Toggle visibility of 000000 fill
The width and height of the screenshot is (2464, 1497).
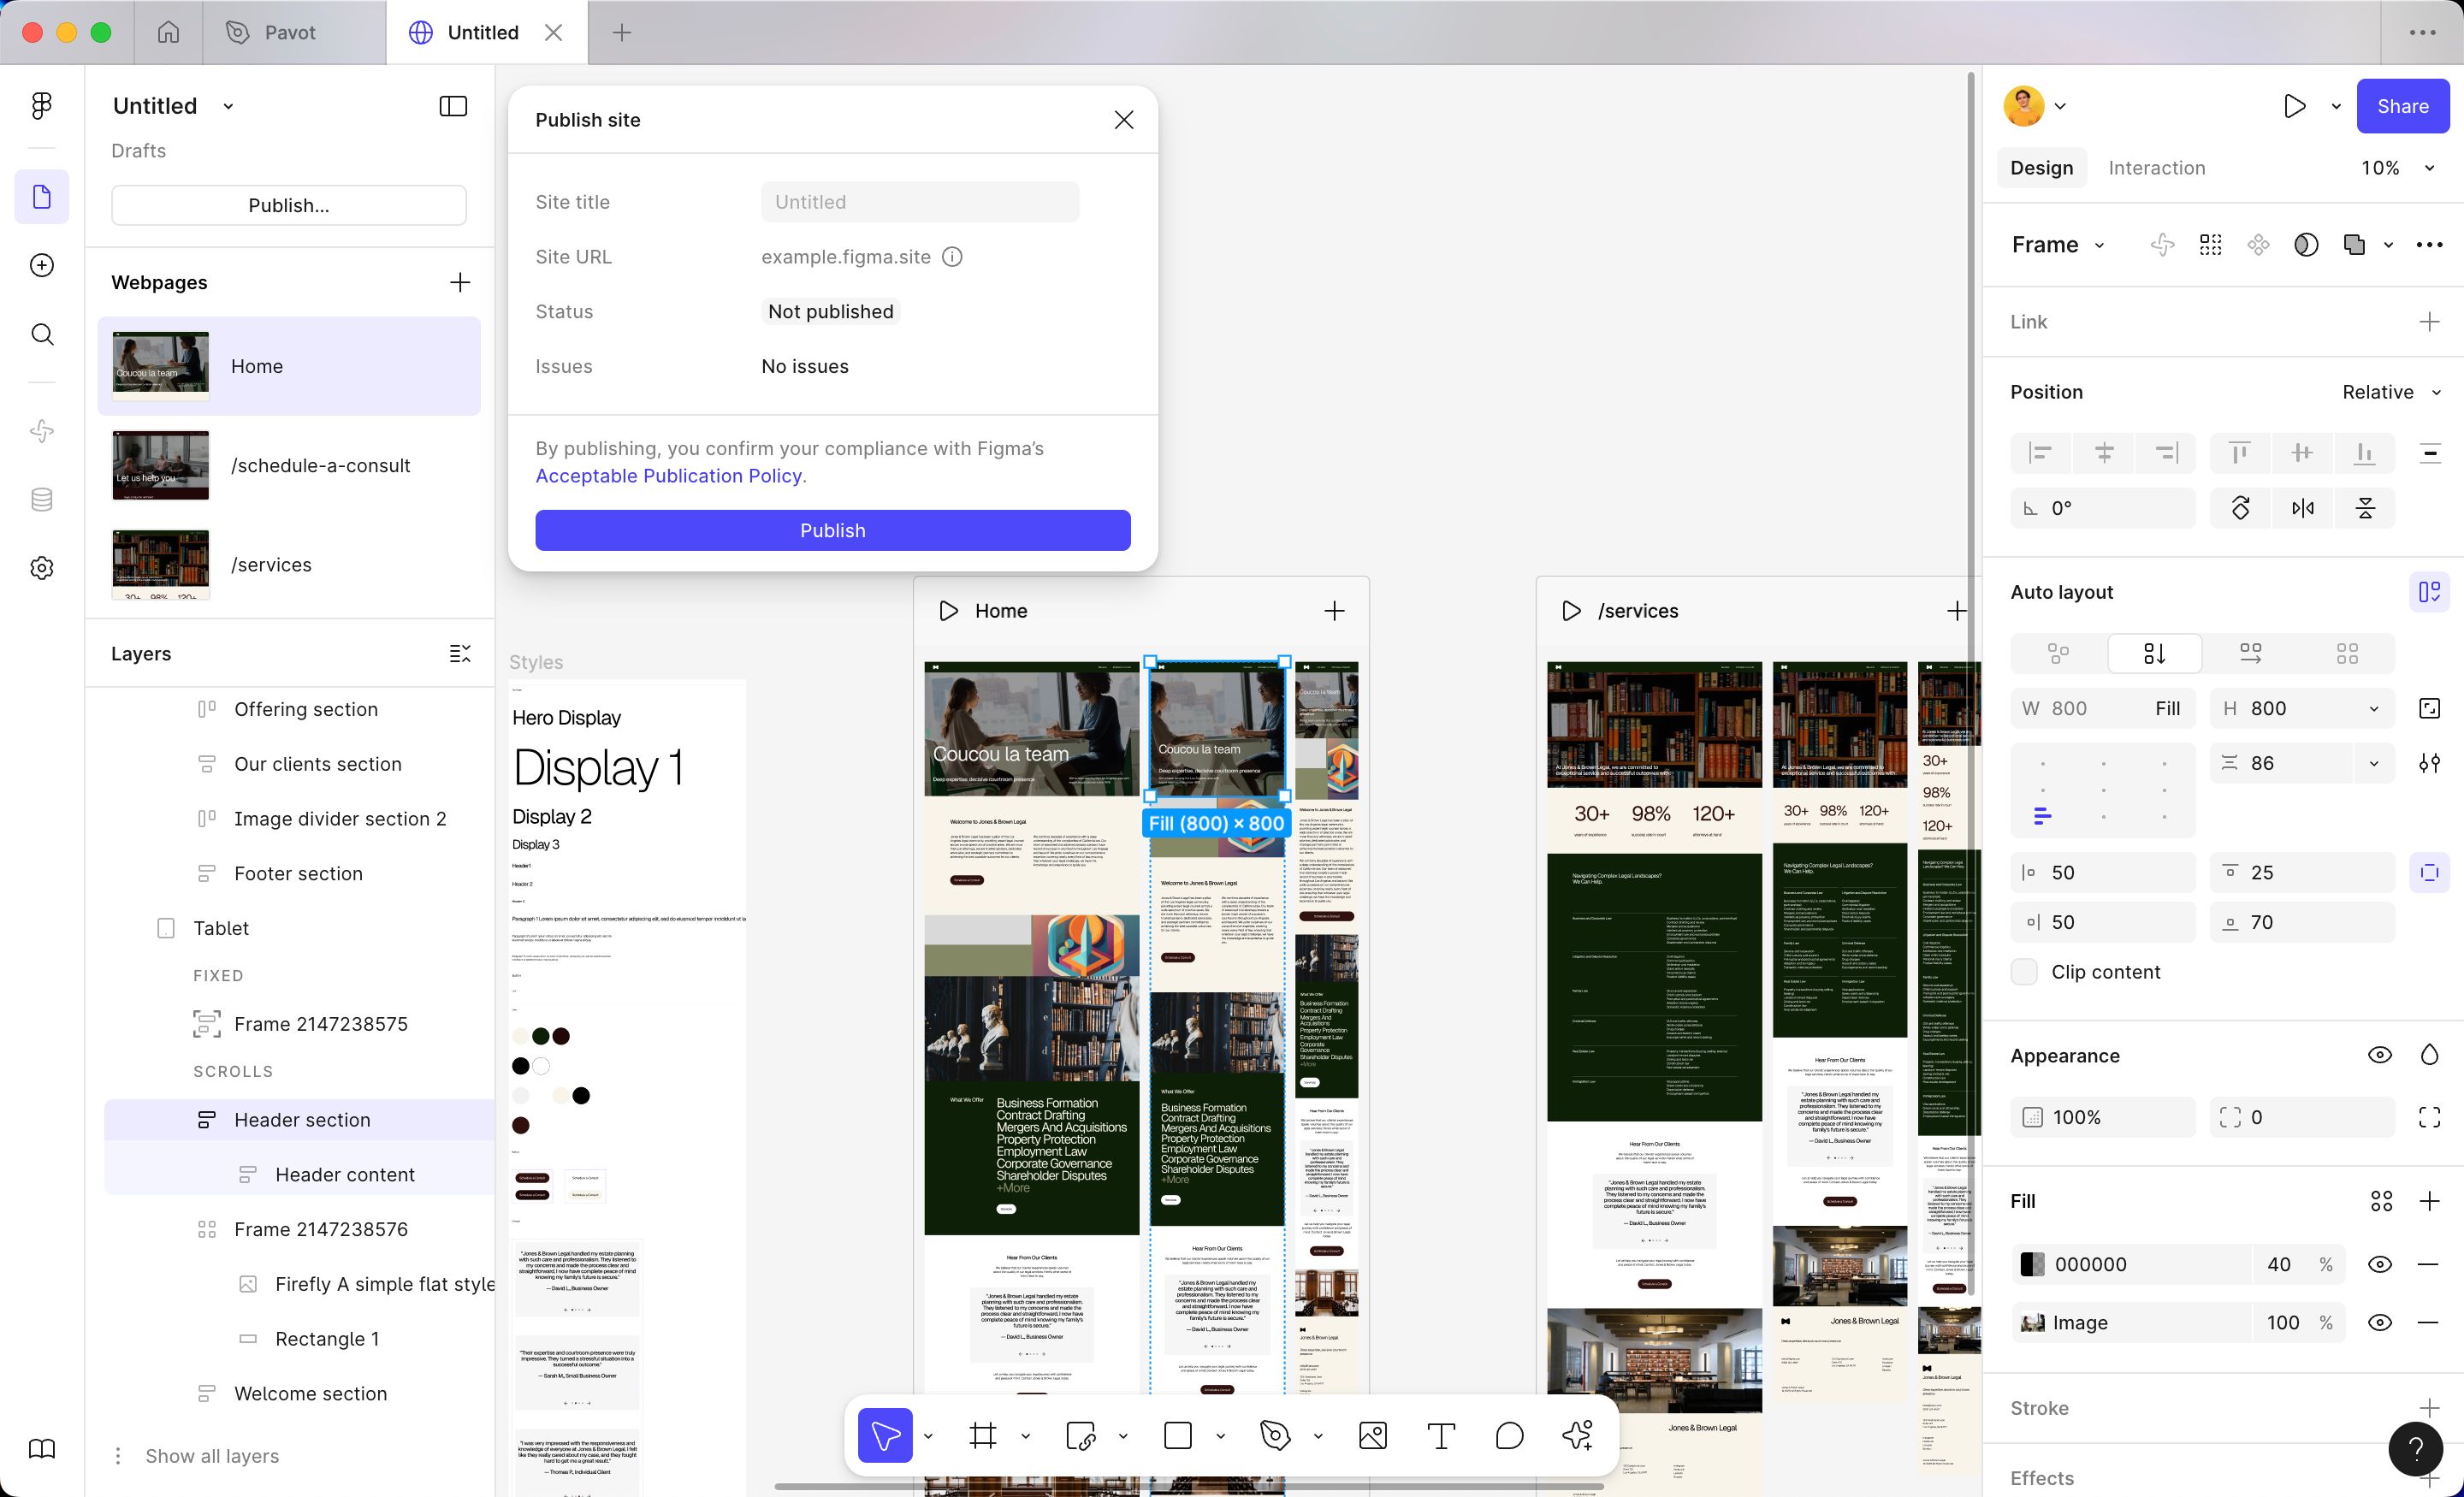pos(2380,1264)
